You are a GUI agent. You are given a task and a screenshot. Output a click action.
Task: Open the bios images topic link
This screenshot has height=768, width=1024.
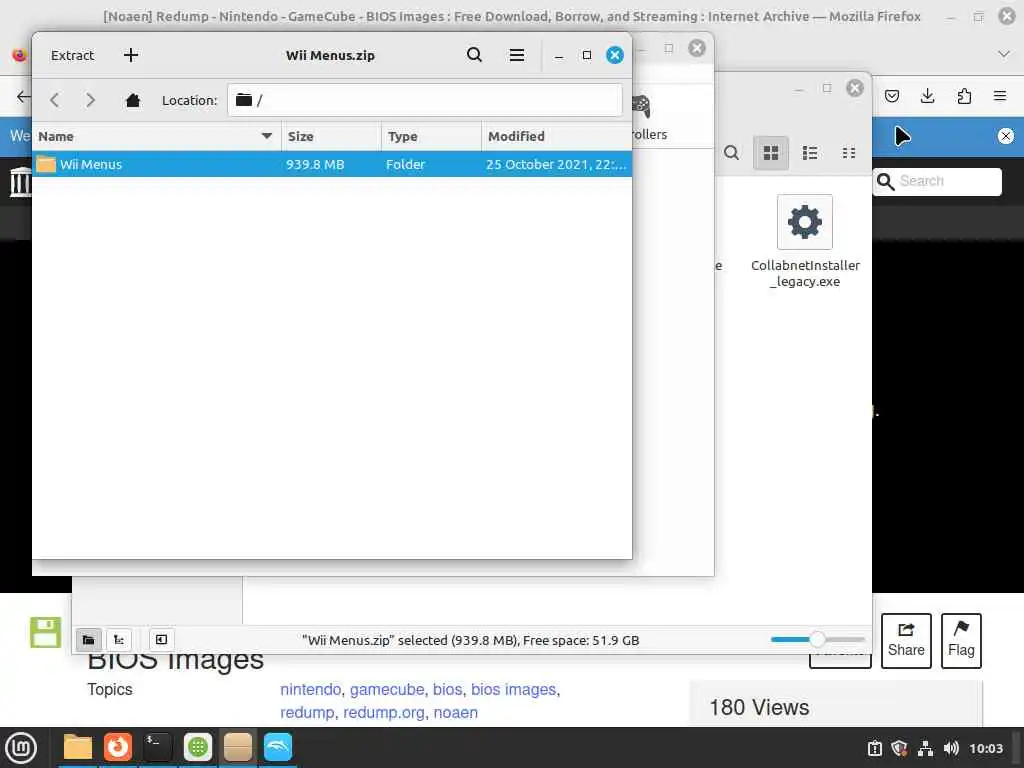pyautogui.click(x=513, y=690)
